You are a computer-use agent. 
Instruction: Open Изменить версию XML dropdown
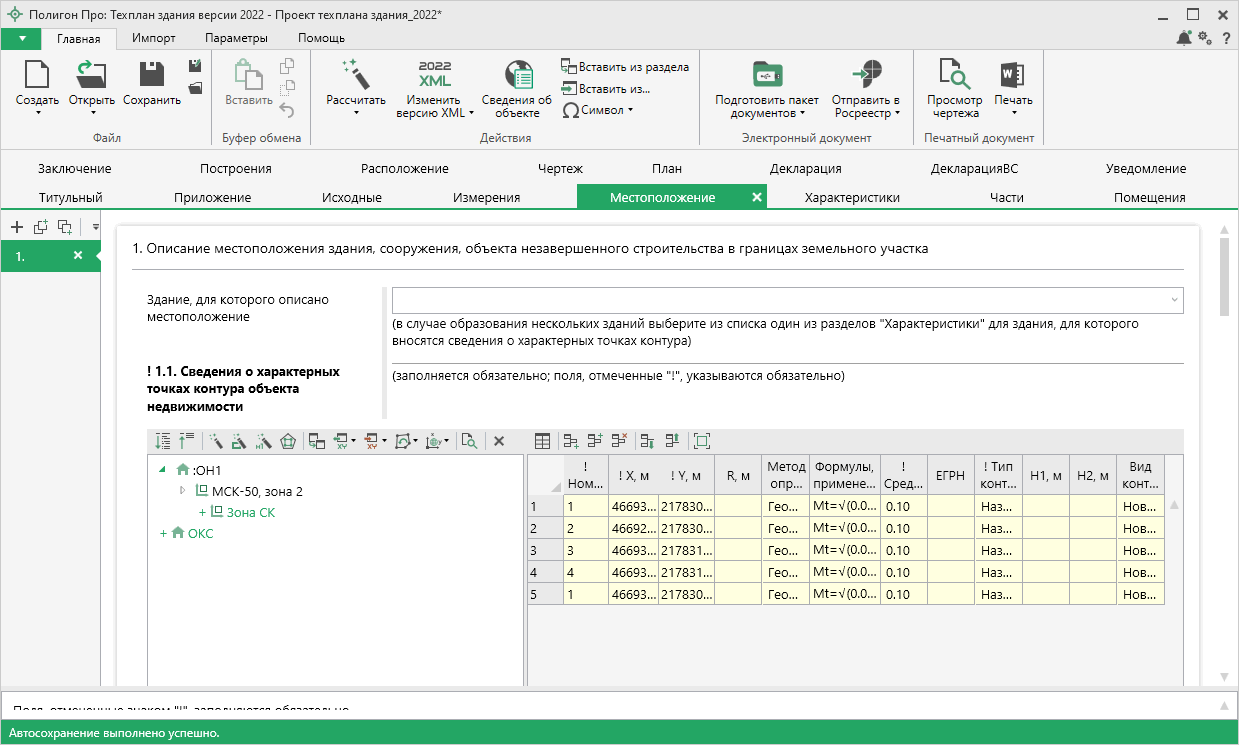point(434,106)
